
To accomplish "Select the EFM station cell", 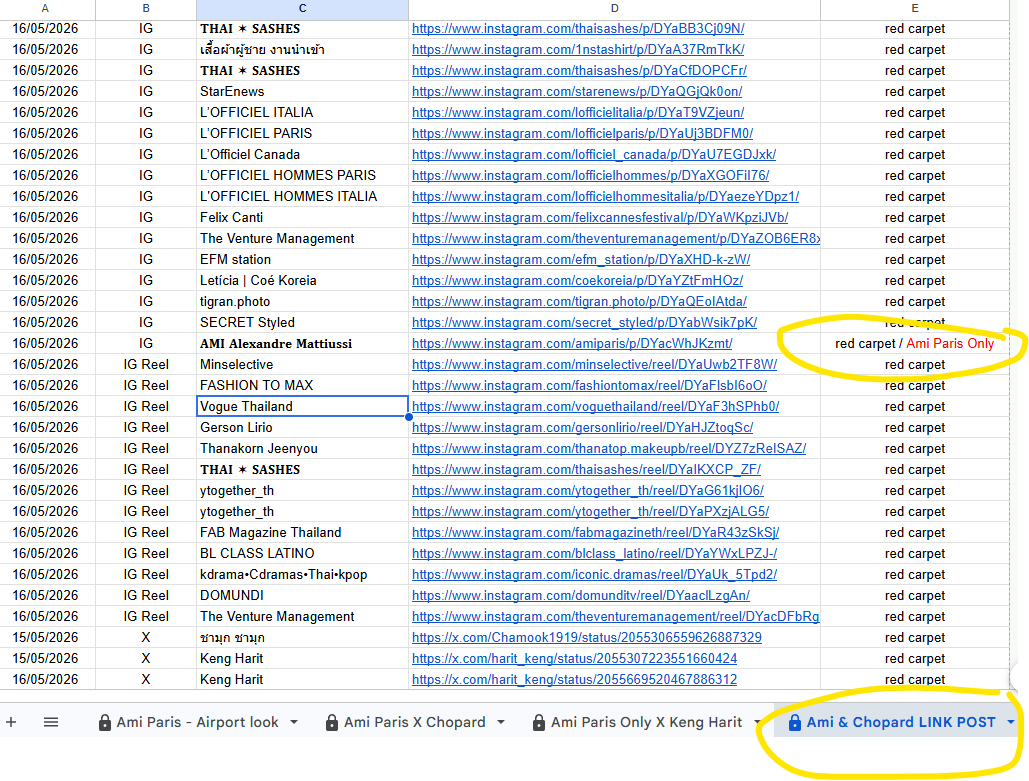I will point(302,259).
